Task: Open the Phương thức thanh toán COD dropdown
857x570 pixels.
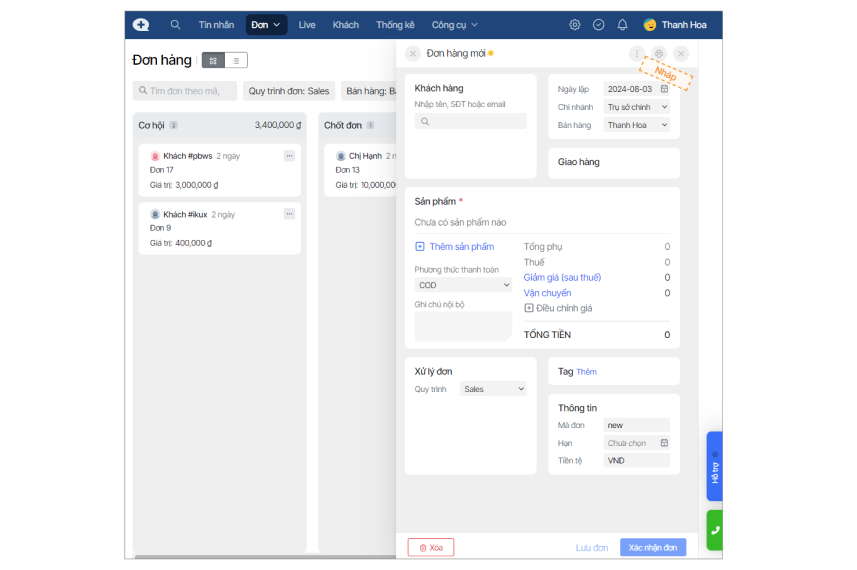Action: pyautogui.click(x=463, y=285)
